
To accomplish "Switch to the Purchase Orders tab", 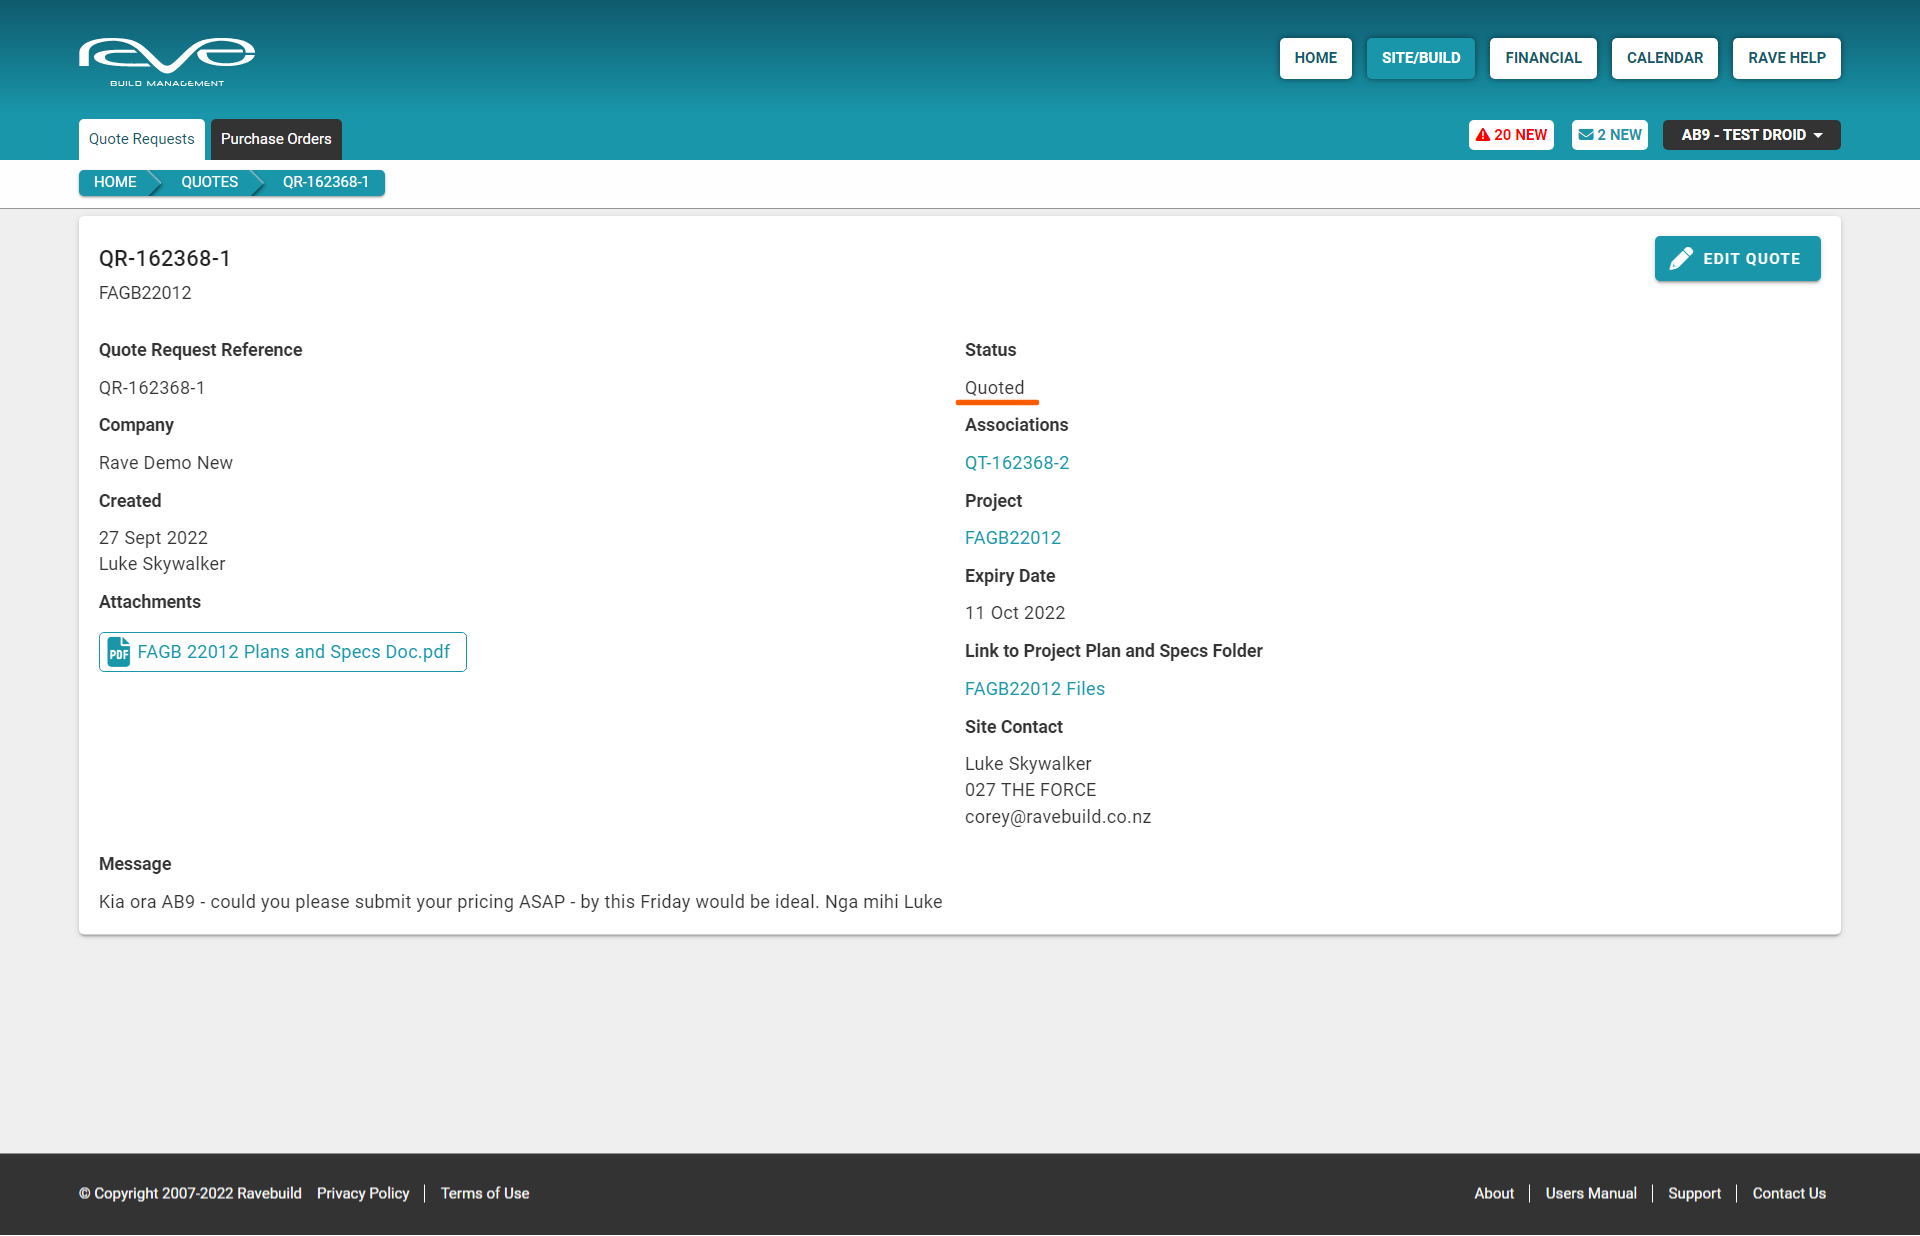I will (276, 139).
